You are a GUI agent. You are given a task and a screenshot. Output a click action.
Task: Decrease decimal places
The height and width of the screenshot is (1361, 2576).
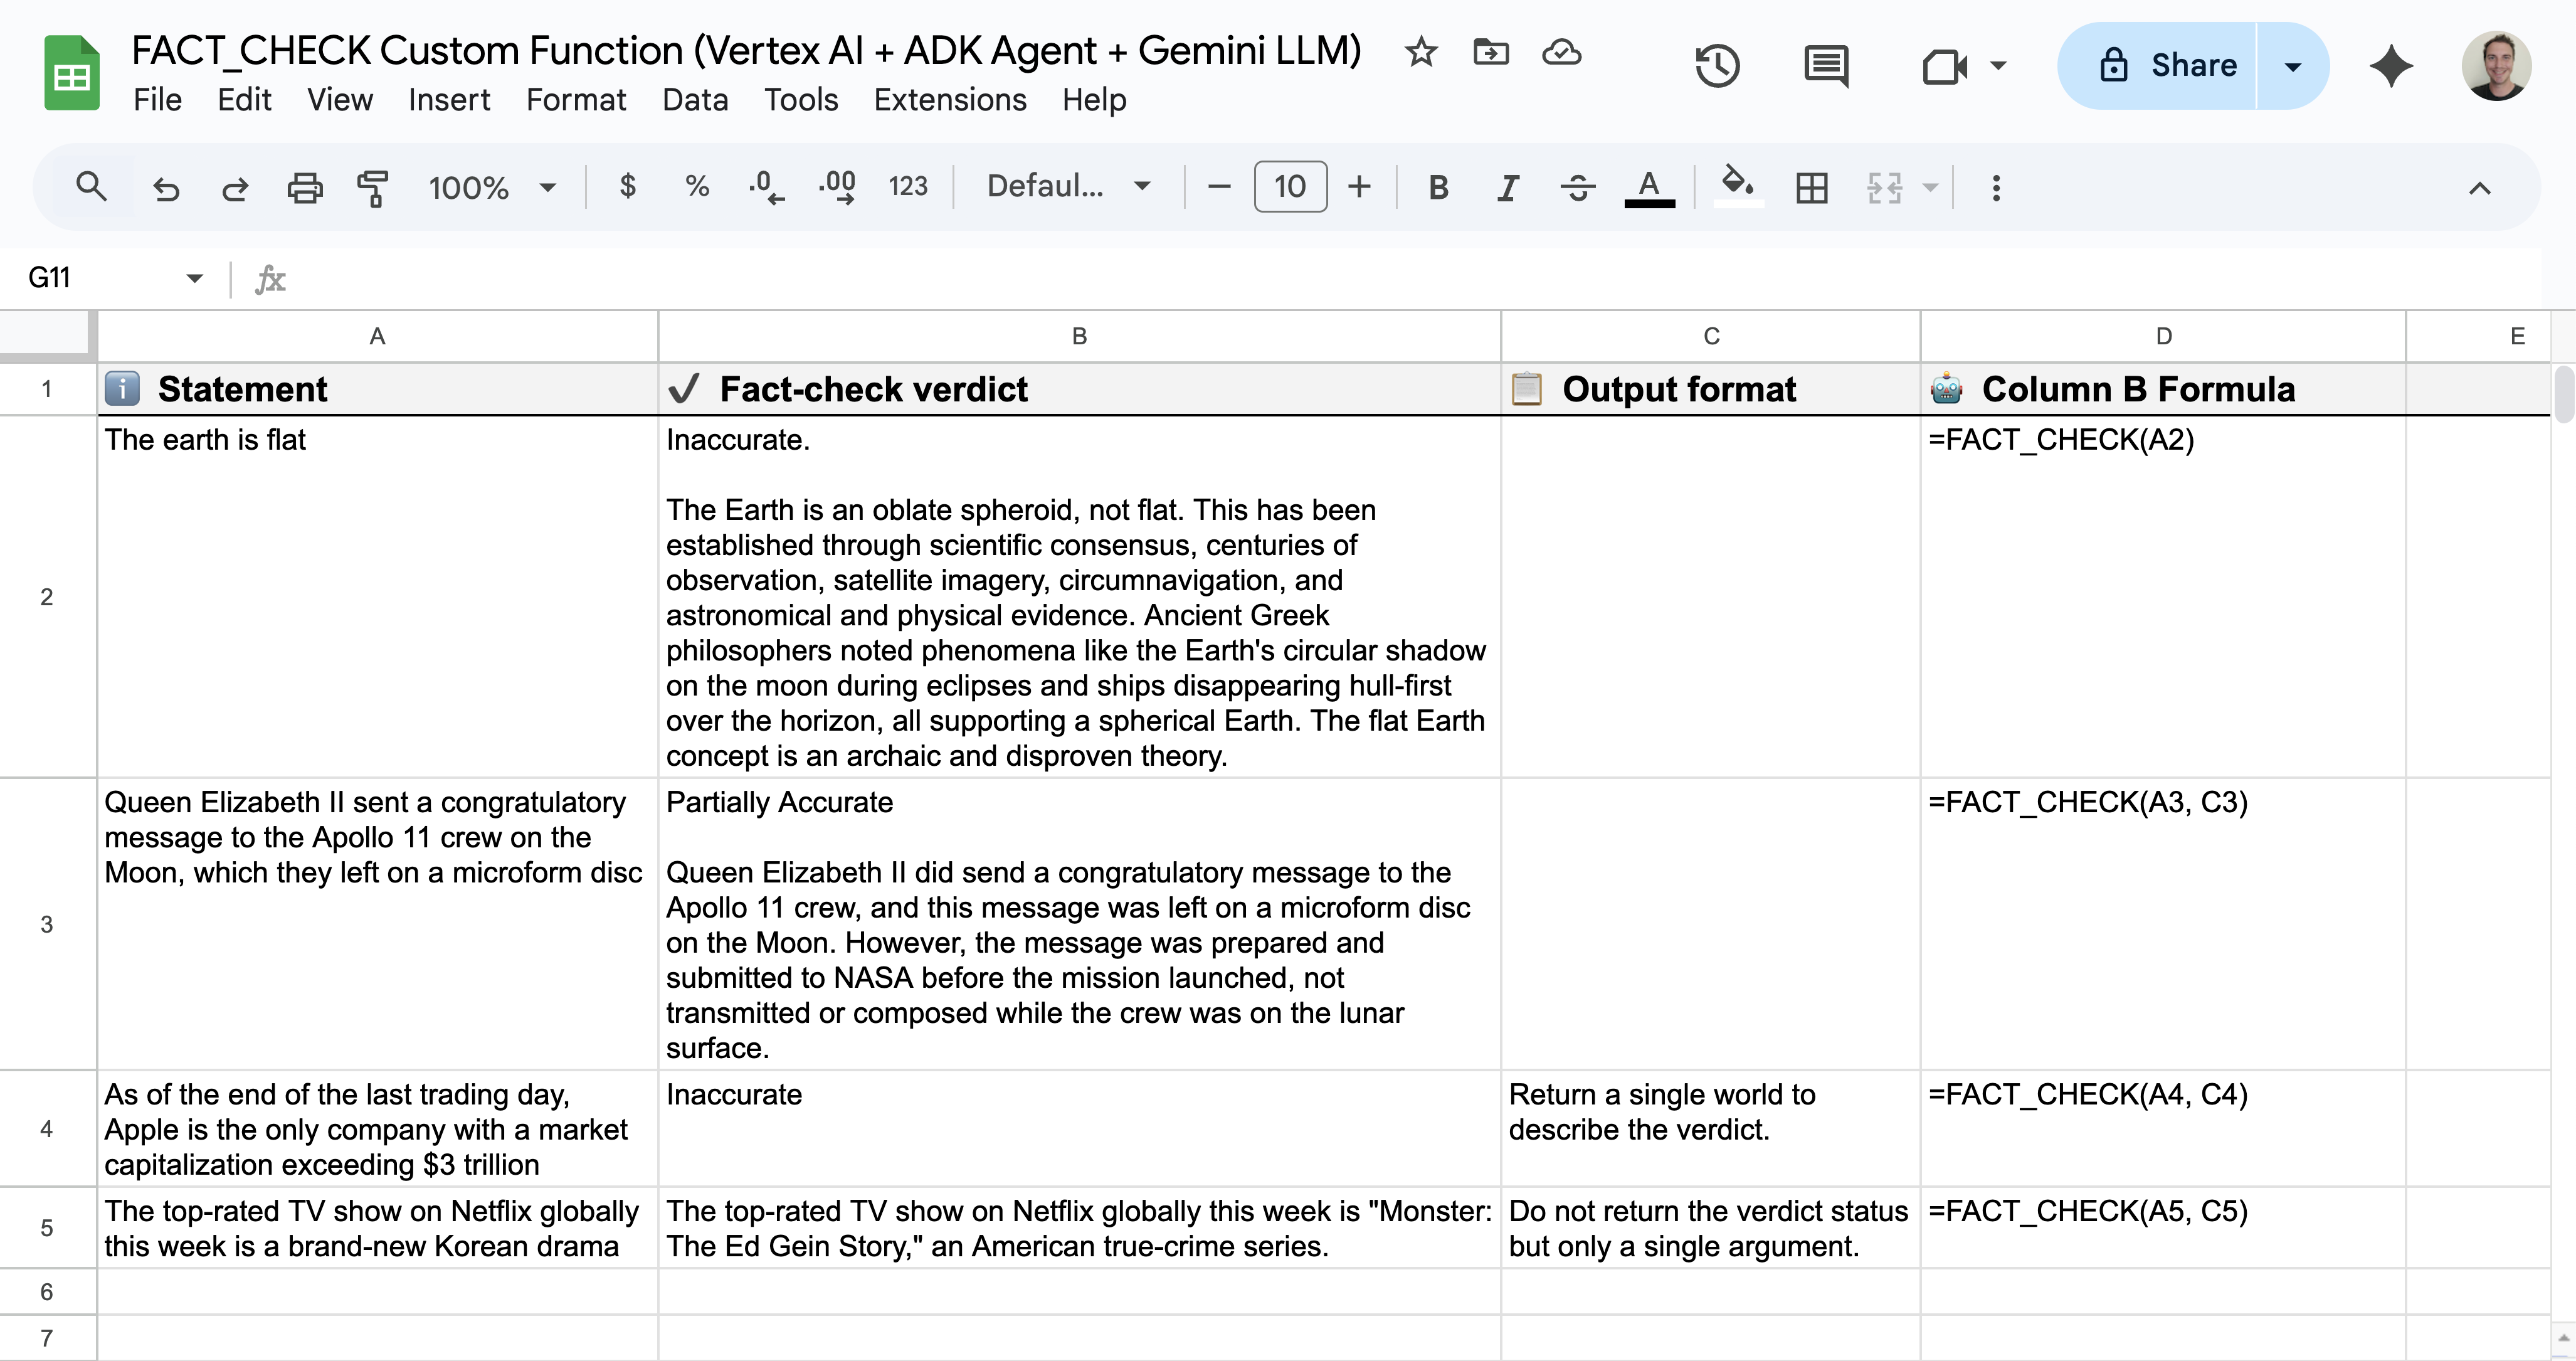pos(765,187)
